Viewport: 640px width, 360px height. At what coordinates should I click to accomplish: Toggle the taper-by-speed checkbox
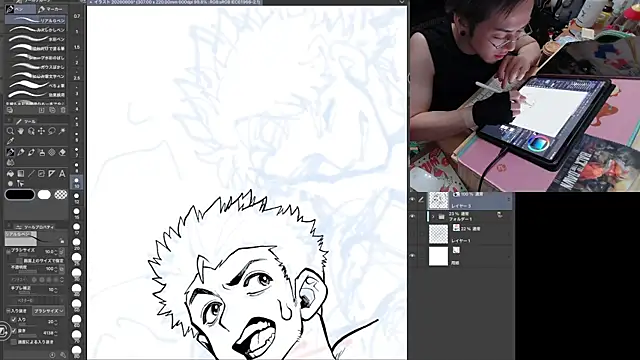(x=14, y=342)
